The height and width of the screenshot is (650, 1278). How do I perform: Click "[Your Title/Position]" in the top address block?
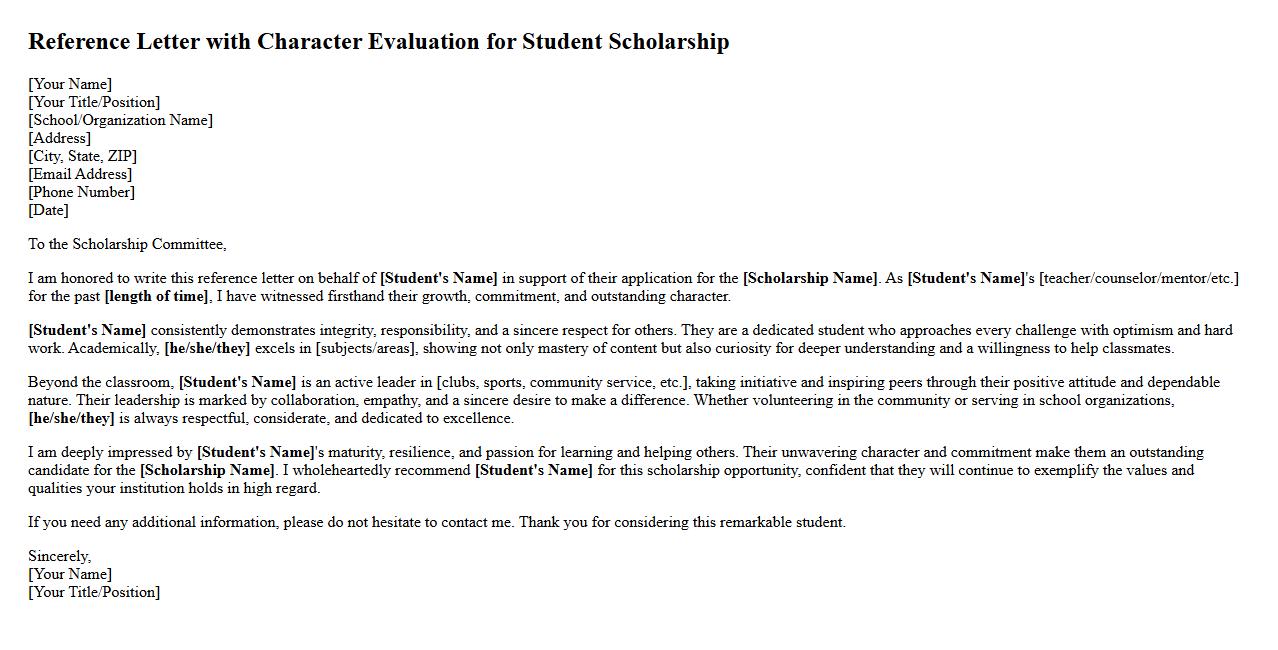click(x=94, y=102)
